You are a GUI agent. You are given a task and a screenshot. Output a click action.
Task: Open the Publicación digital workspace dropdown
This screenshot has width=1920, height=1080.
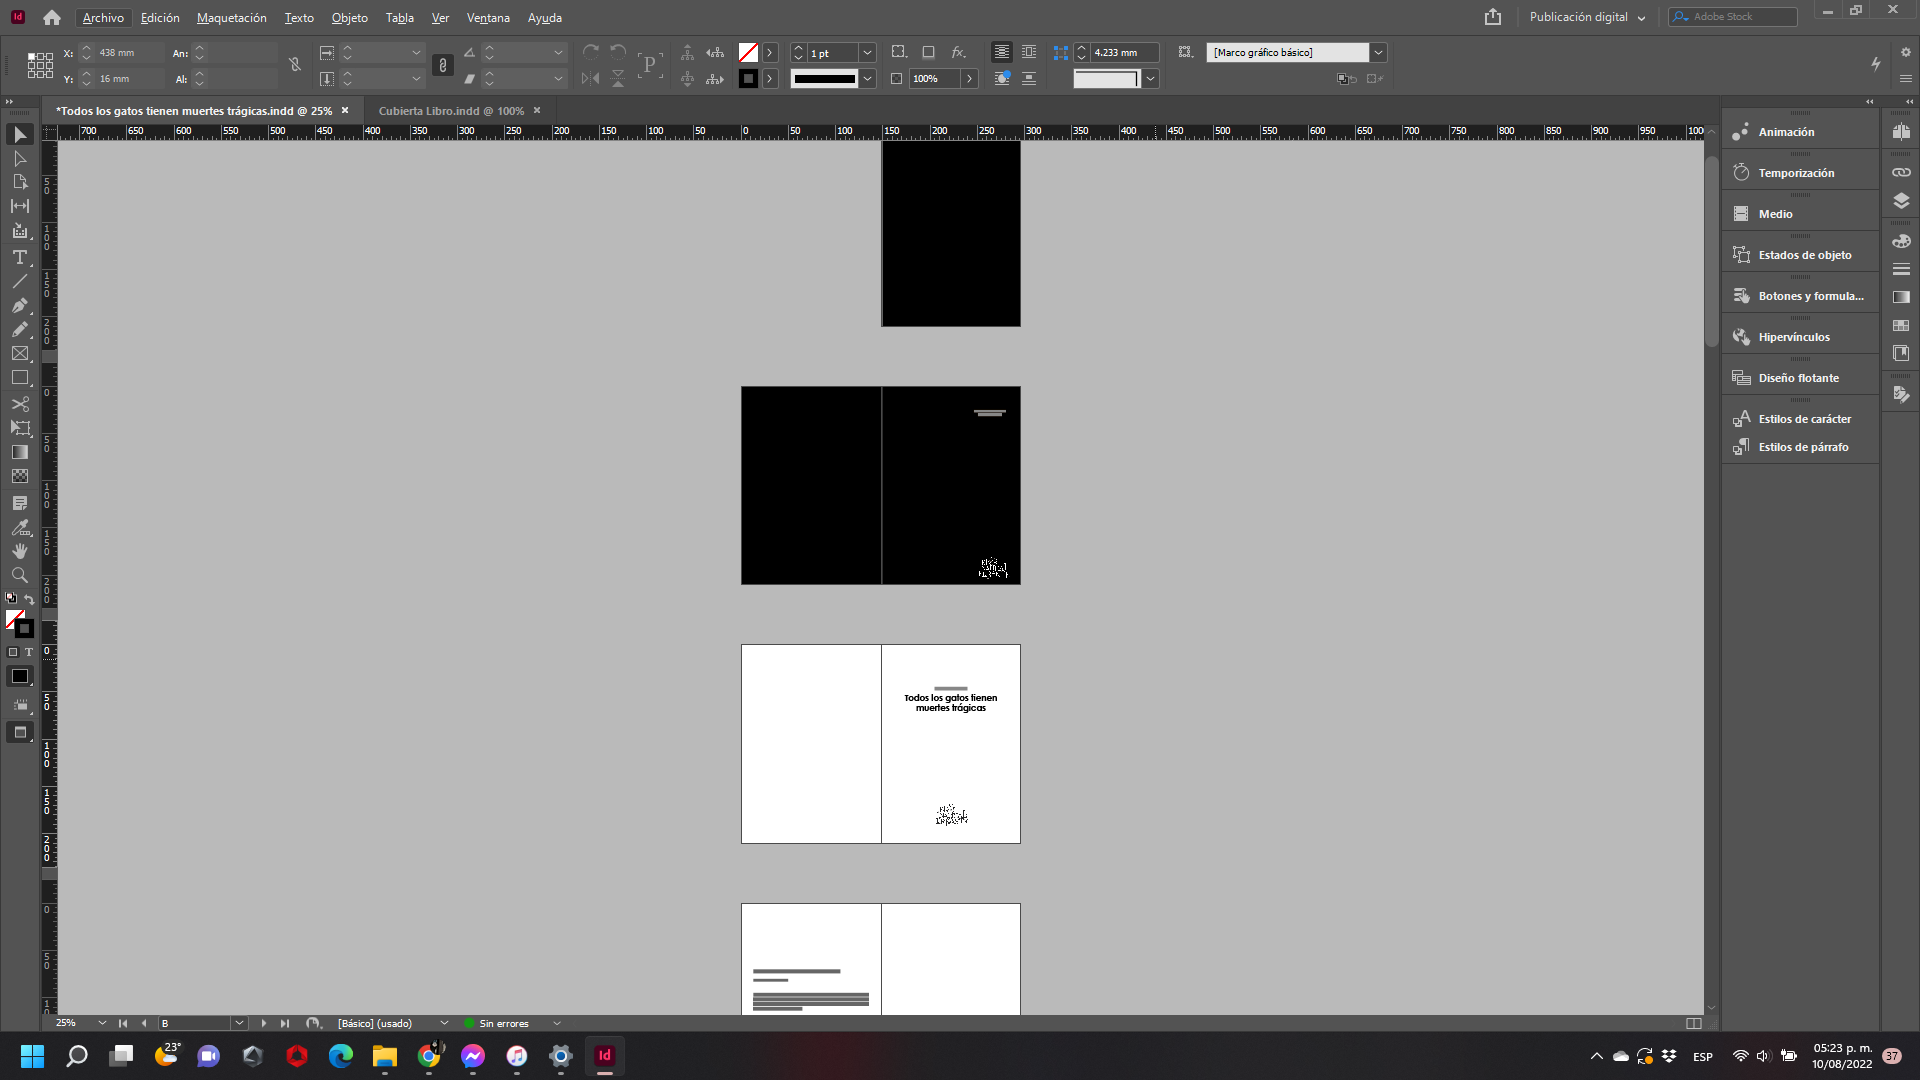[x=1587, y=17]
